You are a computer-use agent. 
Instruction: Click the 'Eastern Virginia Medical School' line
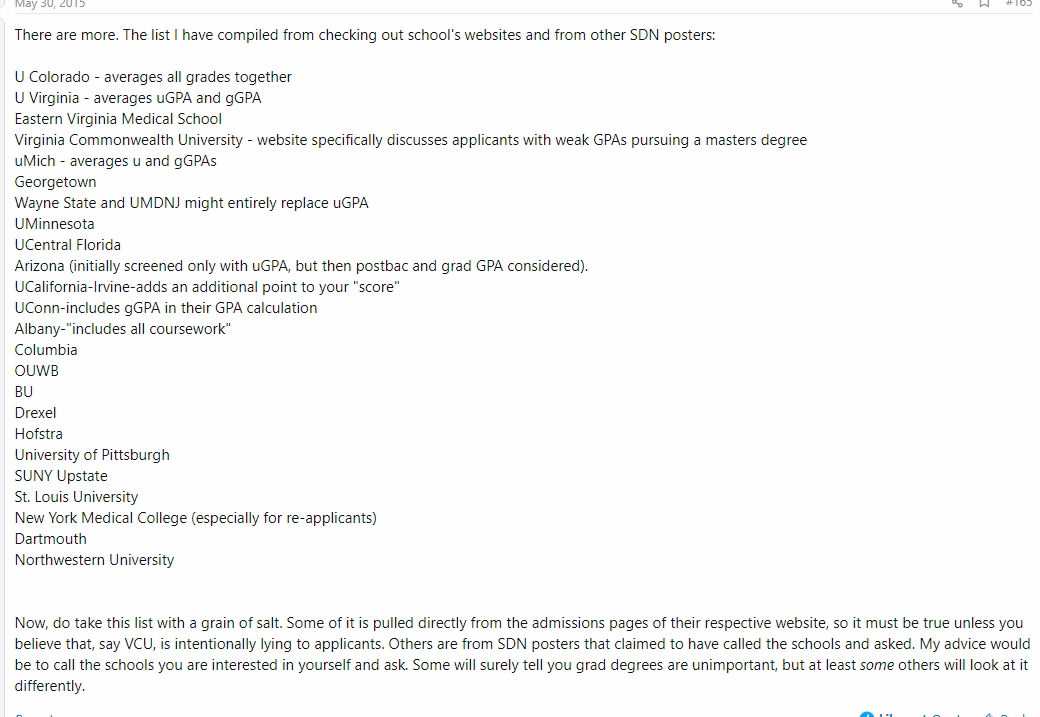point(118,119)
